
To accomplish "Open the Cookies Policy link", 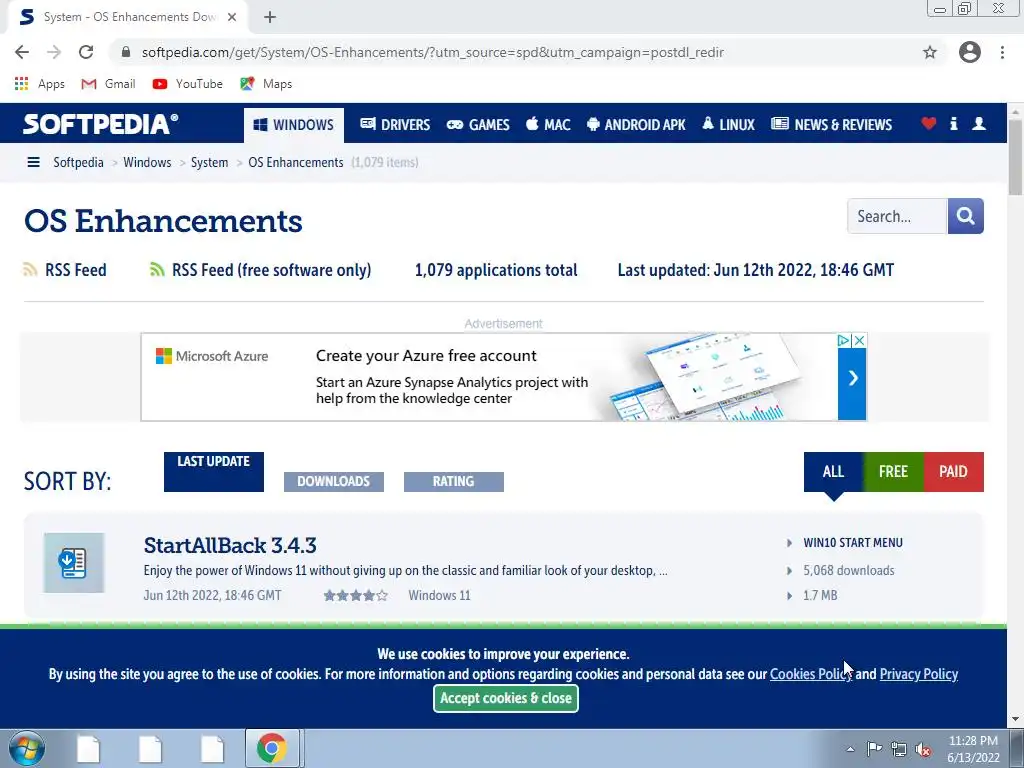I will 811,674.
